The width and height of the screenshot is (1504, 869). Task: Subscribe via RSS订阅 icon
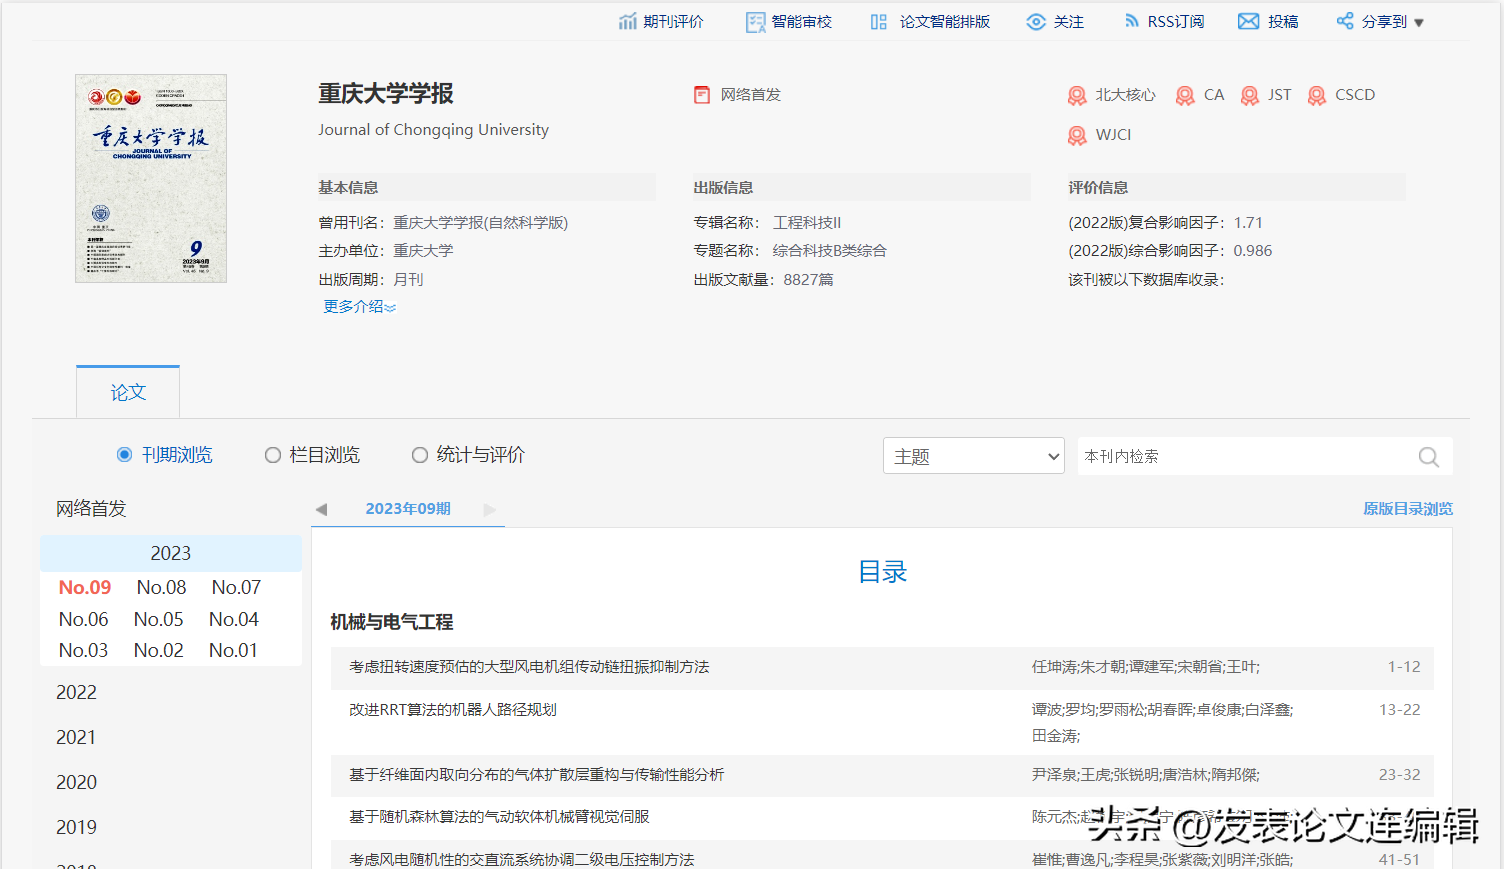(1131, 21)
